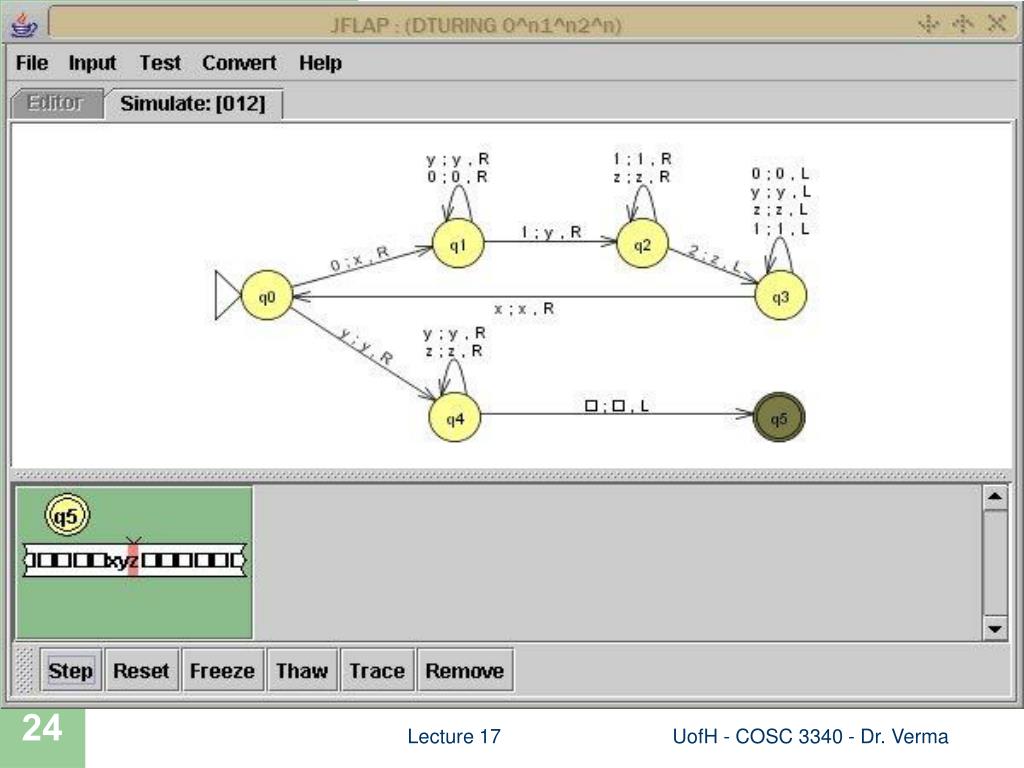Click the highlighted tape head cell
Image resolution: width=1024 pixels, height=768 pixels.
point(133,560)
